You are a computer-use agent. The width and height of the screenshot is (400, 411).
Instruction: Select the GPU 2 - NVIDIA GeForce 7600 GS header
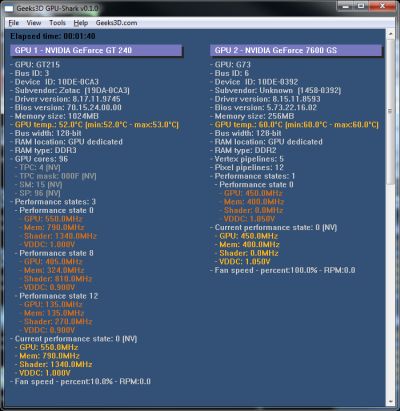(296, 50)
